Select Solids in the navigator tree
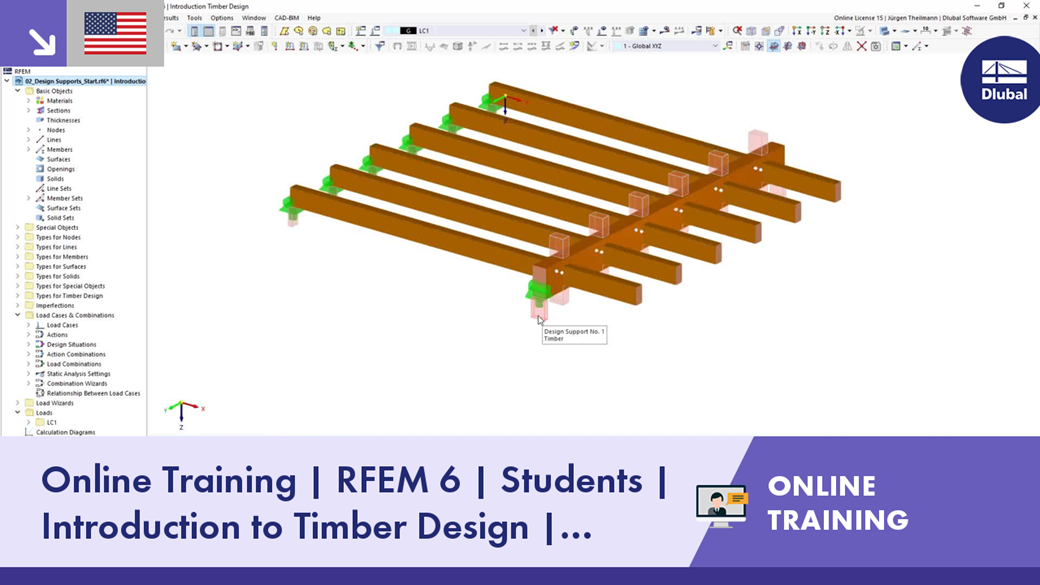Screen dimensions: 1040x585 point(55,179)
